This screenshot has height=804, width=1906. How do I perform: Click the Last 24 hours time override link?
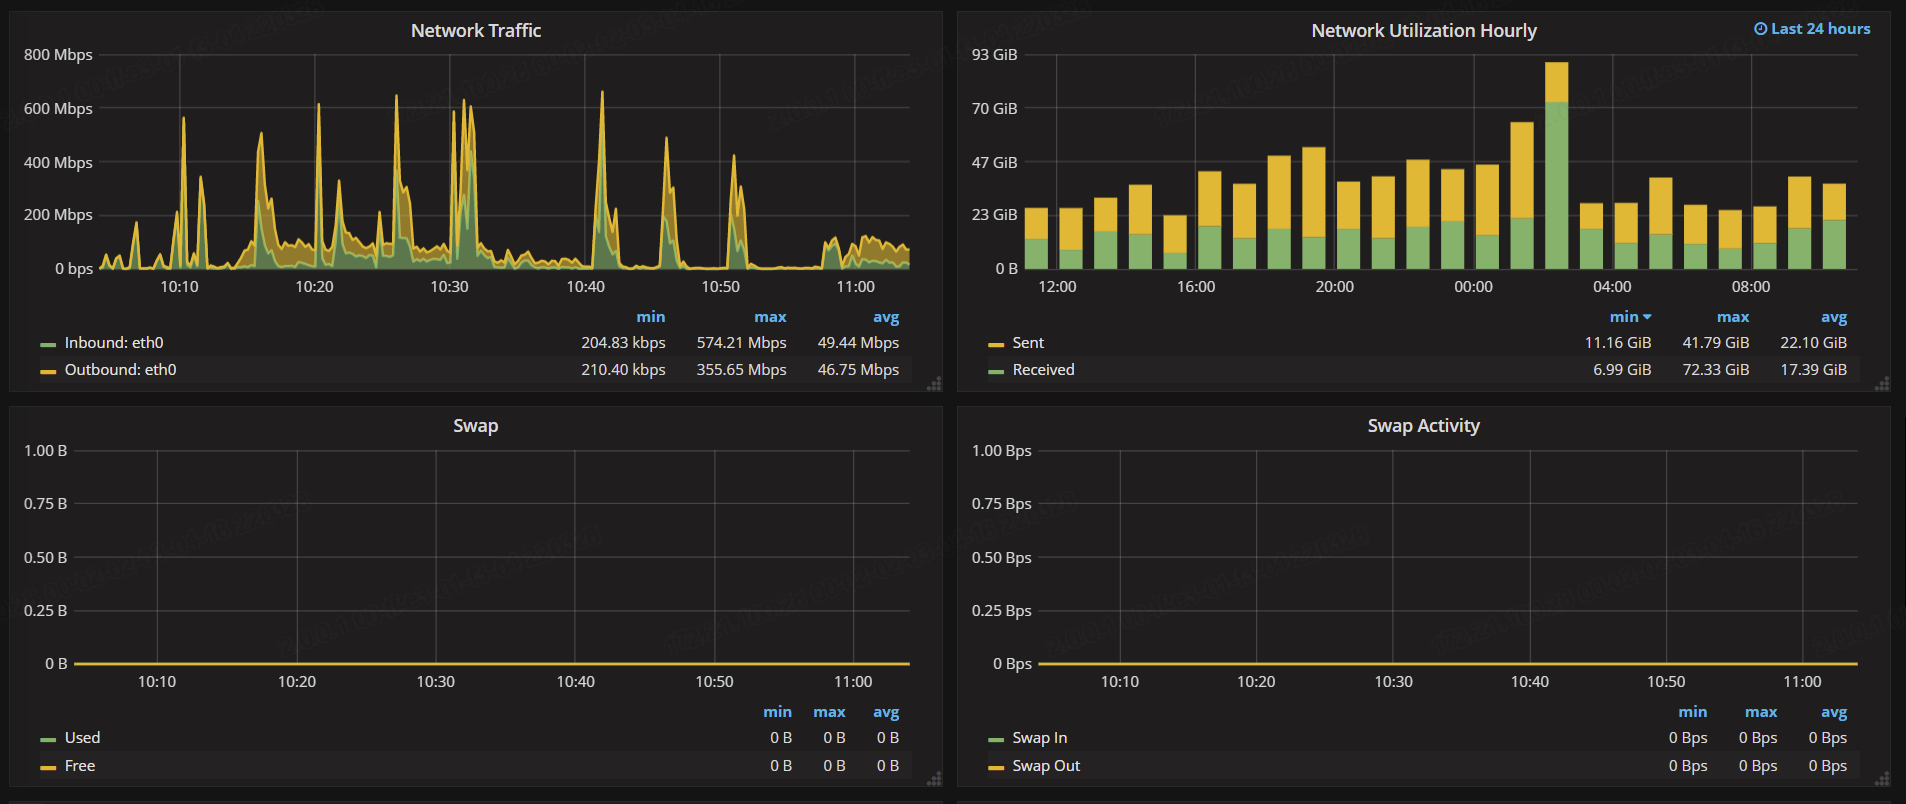pyautogui.click(x=1820, y=29)
